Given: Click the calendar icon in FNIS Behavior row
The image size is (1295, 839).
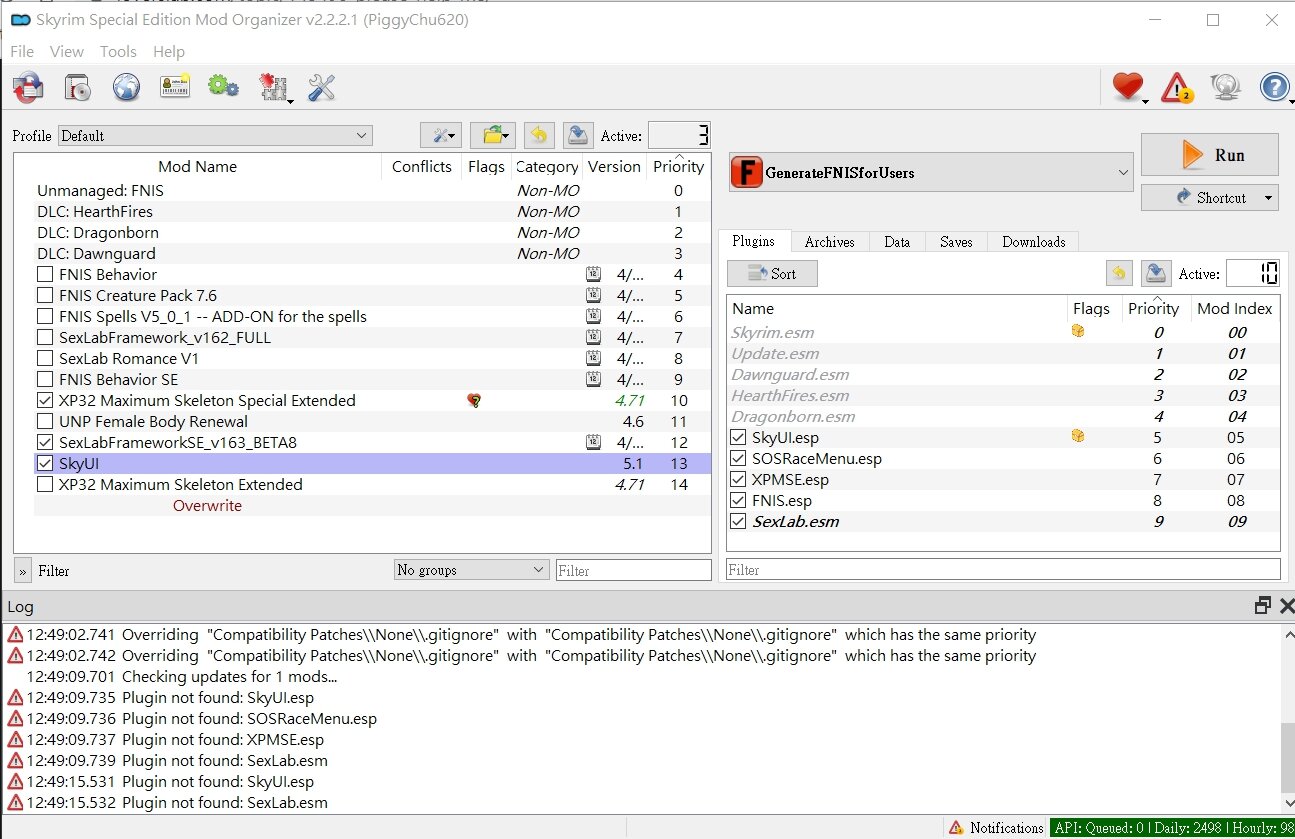Looking at the screenshot, I should click(x=593, y=274).
